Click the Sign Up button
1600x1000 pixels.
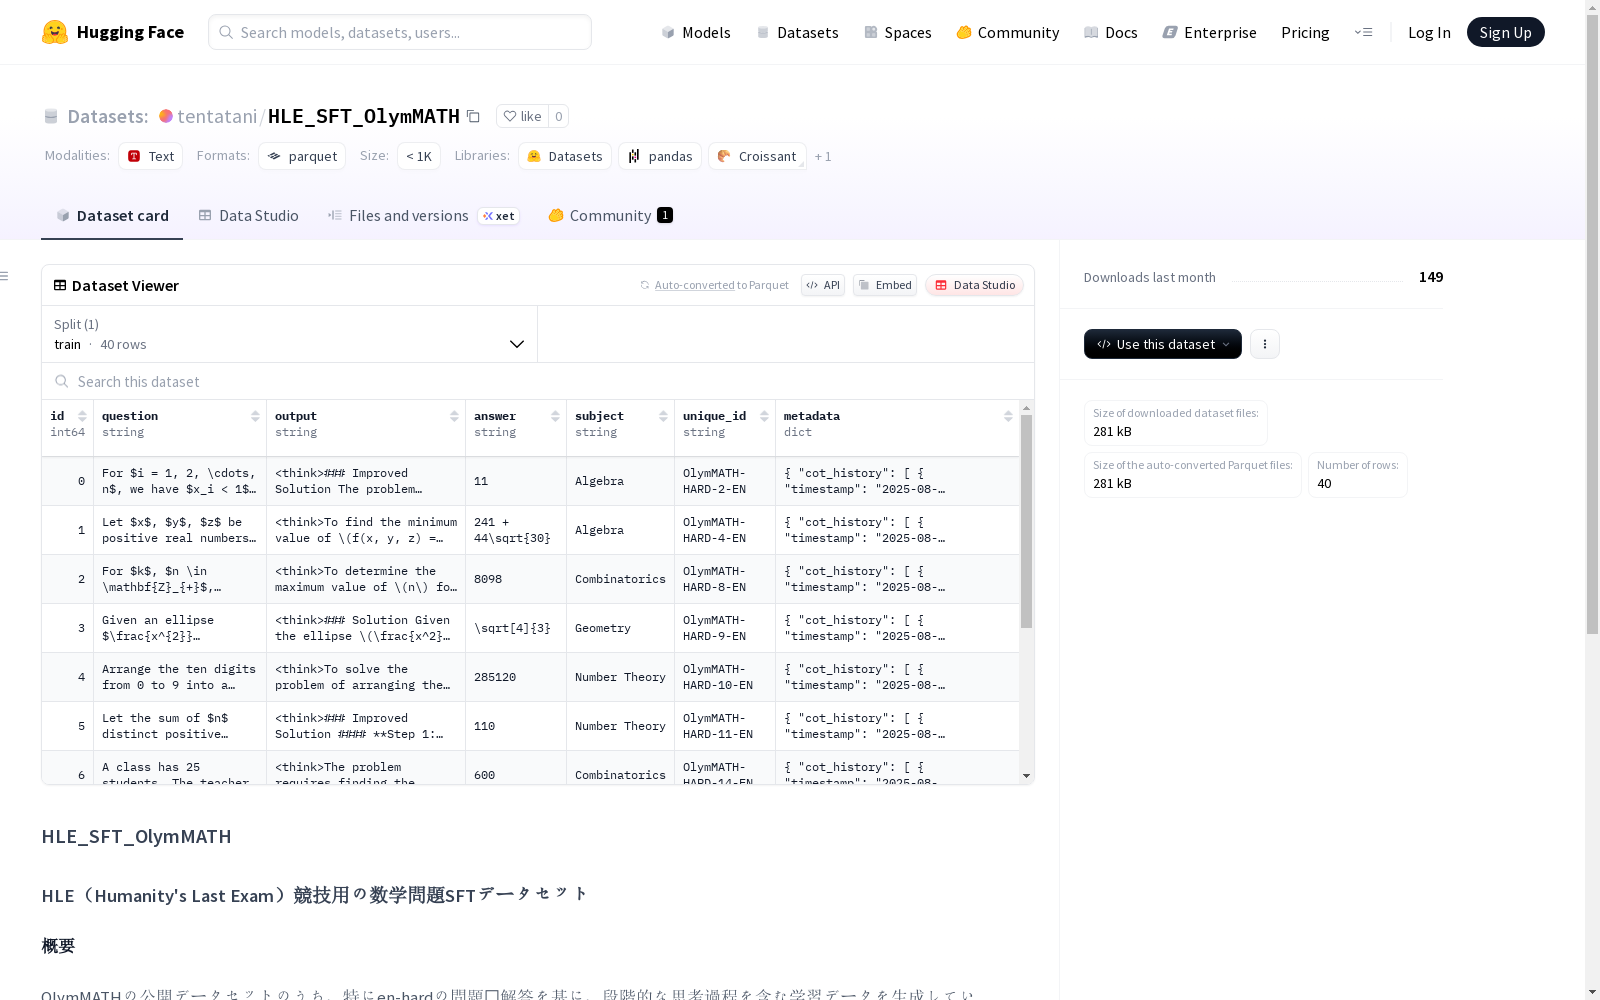pos(1505,32)
